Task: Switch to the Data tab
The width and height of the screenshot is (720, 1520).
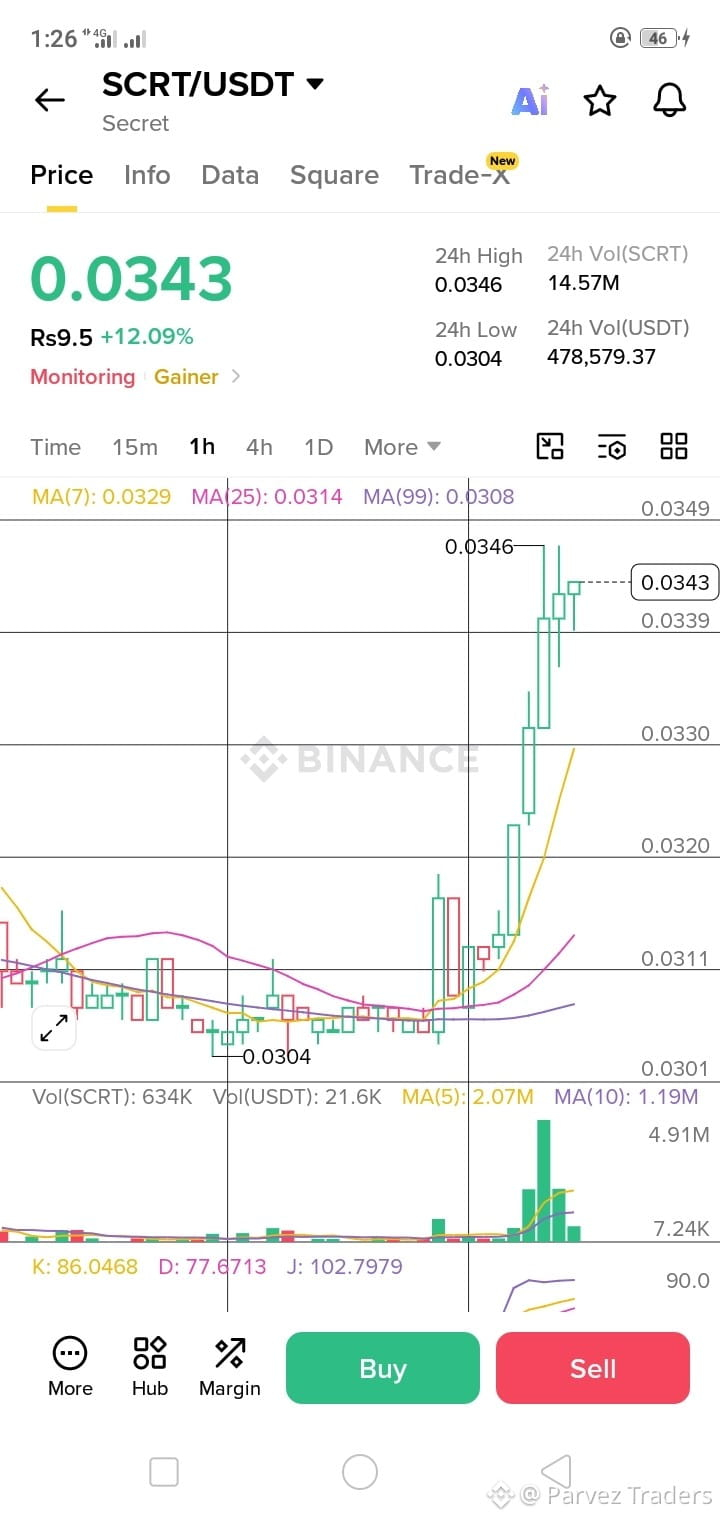Action: (x=230, y=175)
